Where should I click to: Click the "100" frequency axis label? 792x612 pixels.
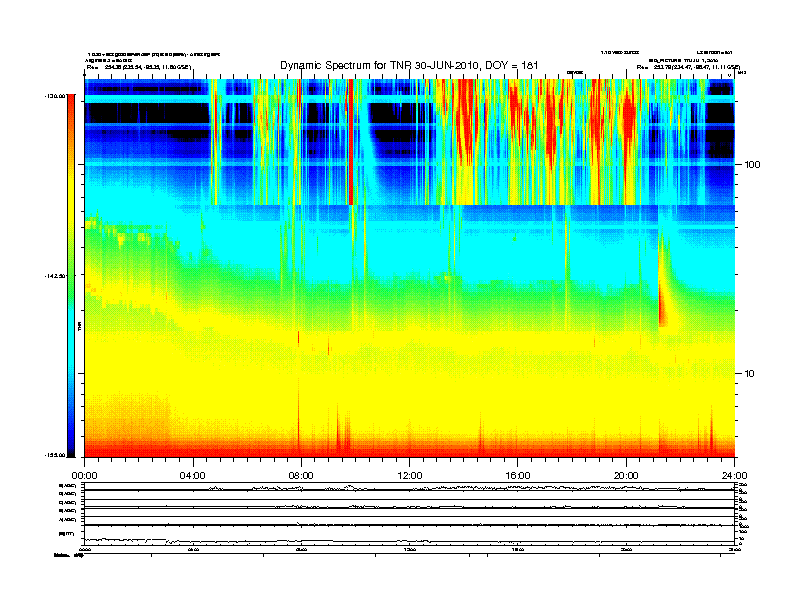753,165
